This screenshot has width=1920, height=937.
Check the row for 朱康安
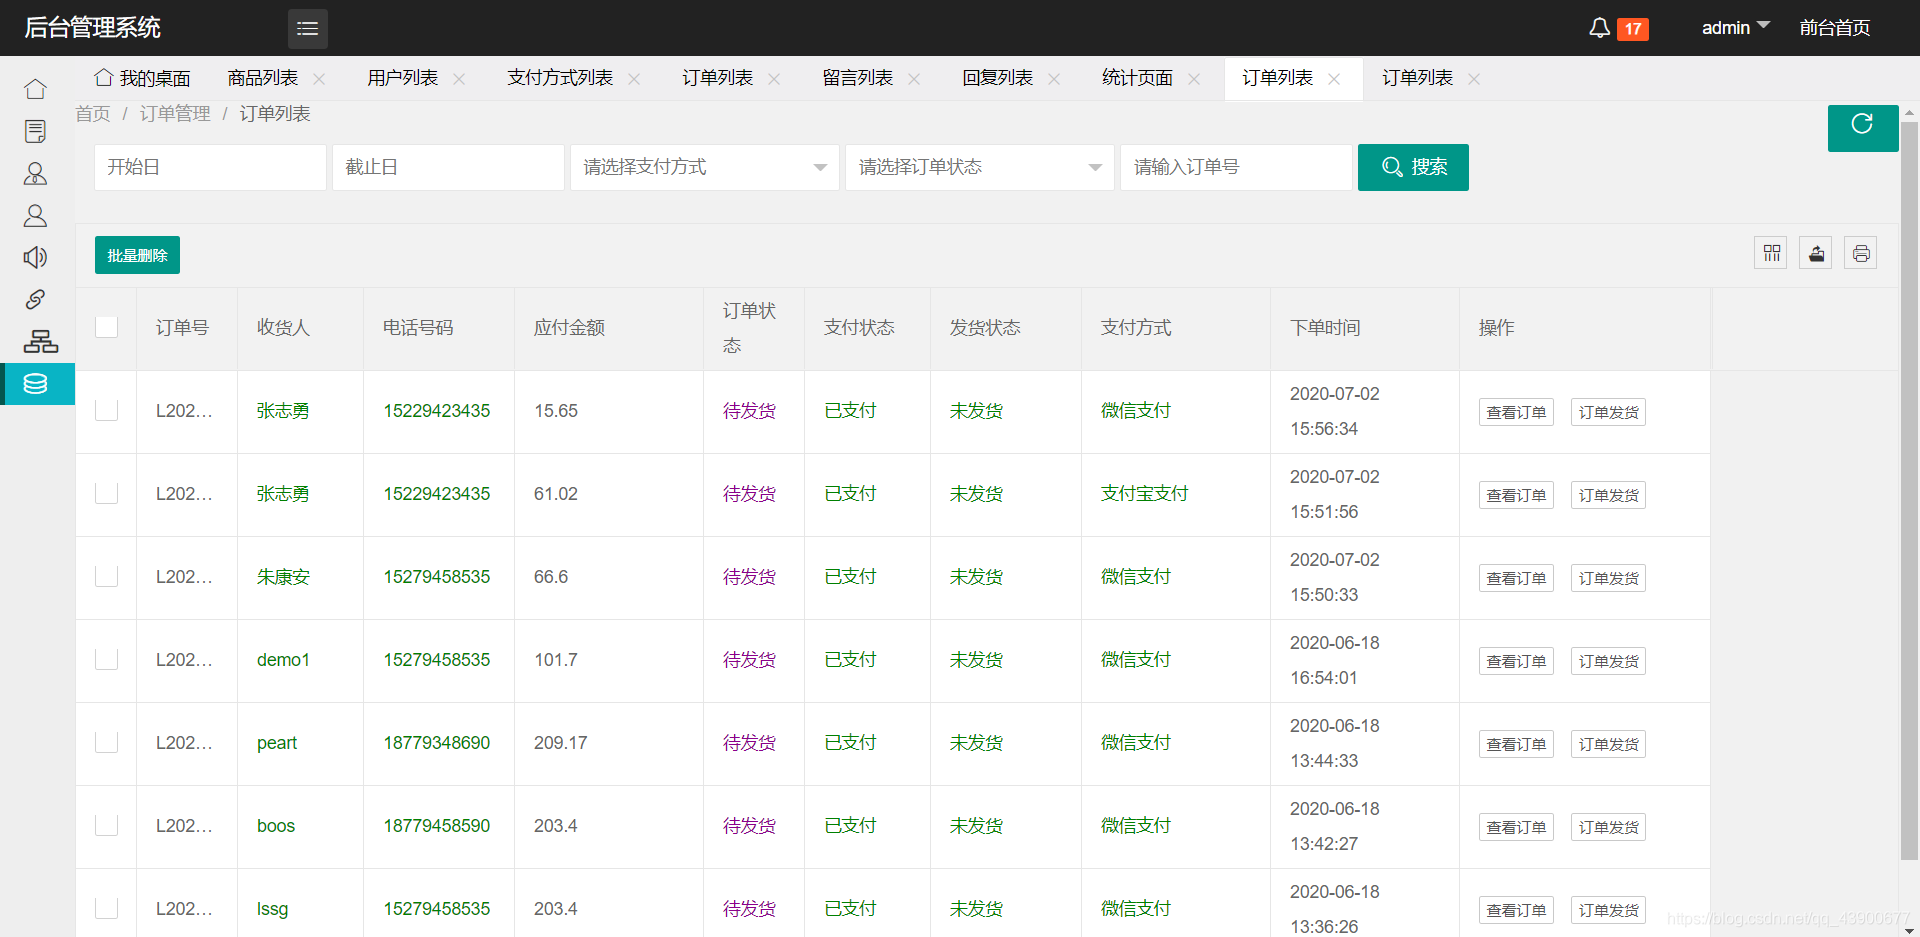click(x=106, y=576)
